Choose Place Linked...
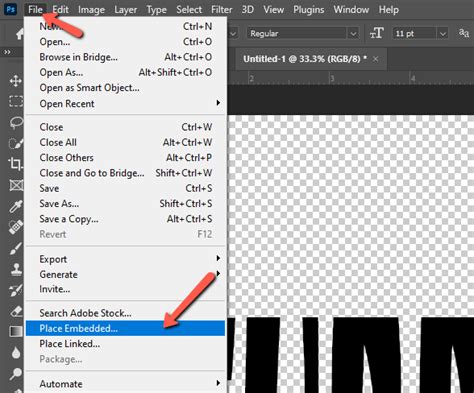Viewport: 474px width, 393px height. click(x=126, y=344)
